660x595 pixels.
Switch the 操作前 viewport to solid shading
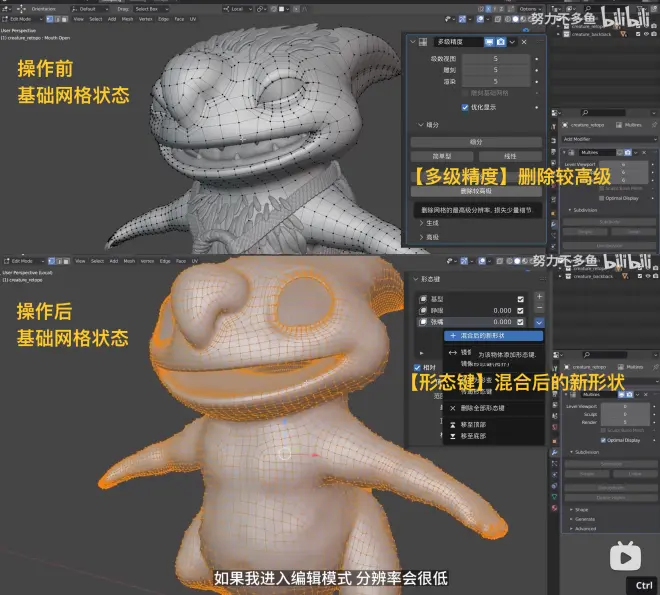click(x=515, y=19)
